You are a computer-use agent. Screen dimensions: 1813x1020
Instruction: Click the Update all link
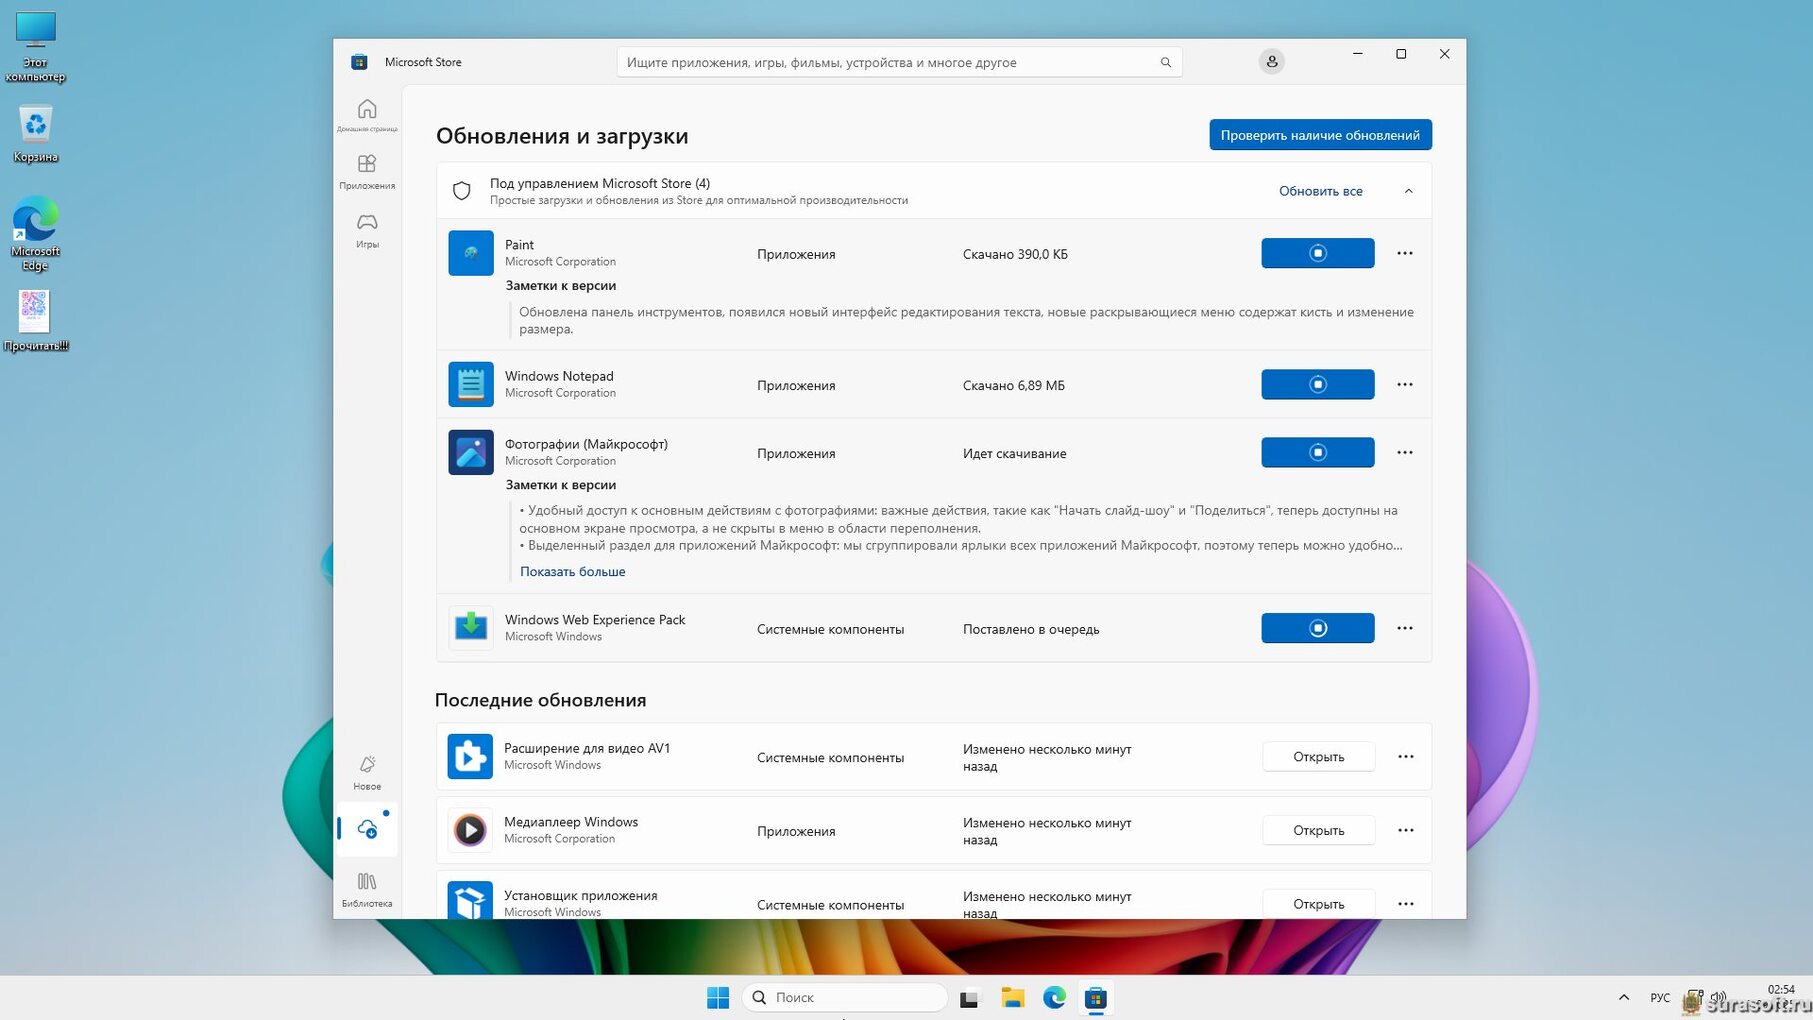(1320, 191)
